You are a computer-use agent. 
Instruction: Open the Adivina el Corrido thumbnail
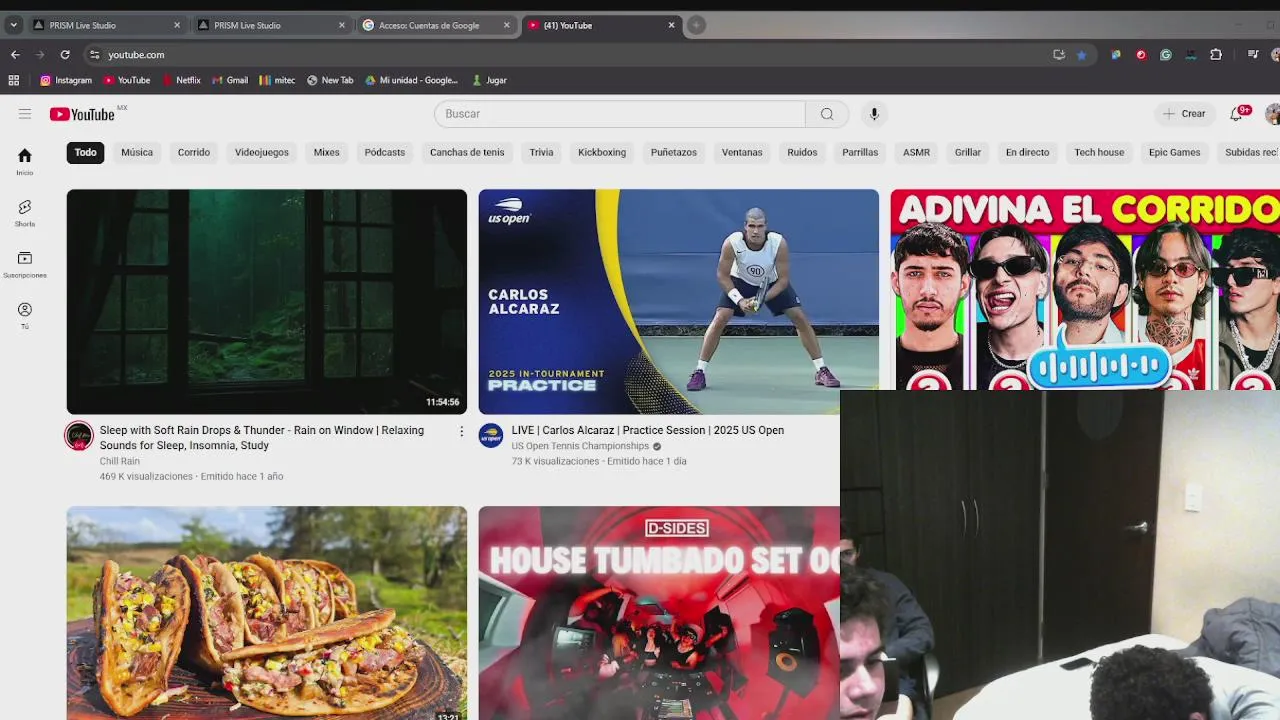[1085, 290]
